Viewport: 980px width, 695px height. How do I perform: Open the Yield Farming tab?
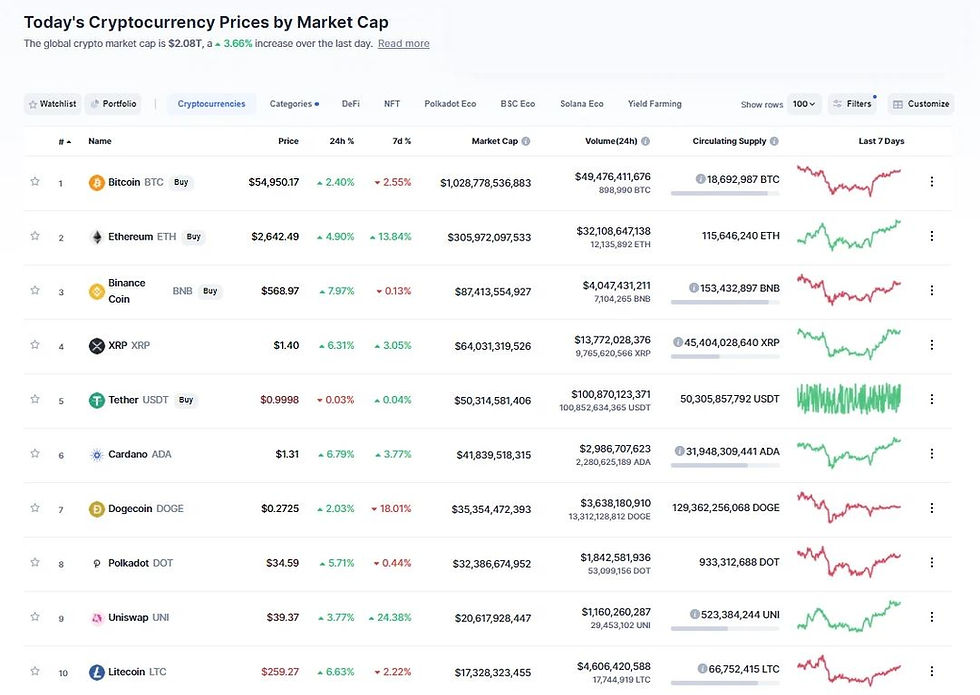[x=654, y=104]
